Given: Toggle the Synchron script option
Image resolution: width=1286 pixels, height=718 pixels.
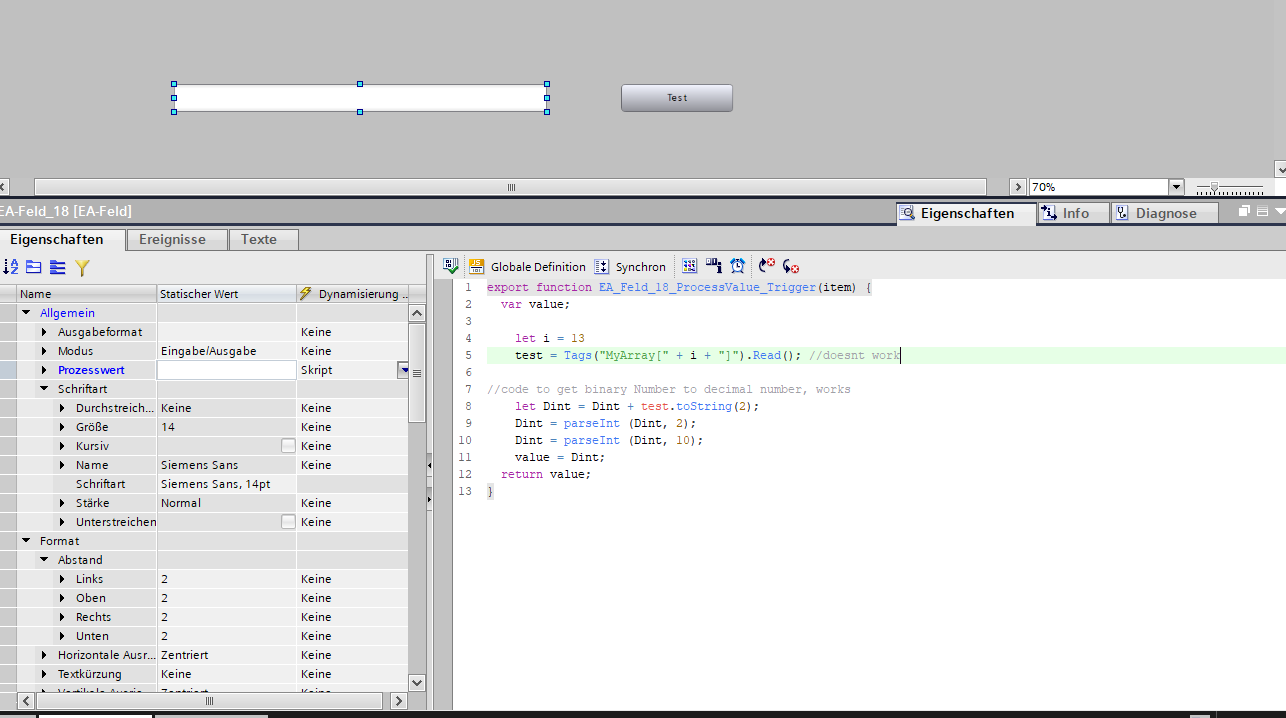Looking at the screenshot, I should [630, 267].
